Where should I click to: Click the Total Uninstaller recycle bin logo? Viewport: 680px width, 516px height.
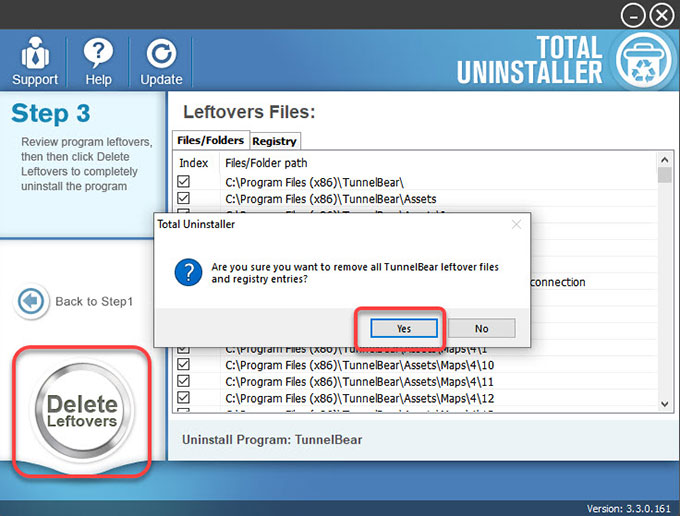tap(644, 61)
